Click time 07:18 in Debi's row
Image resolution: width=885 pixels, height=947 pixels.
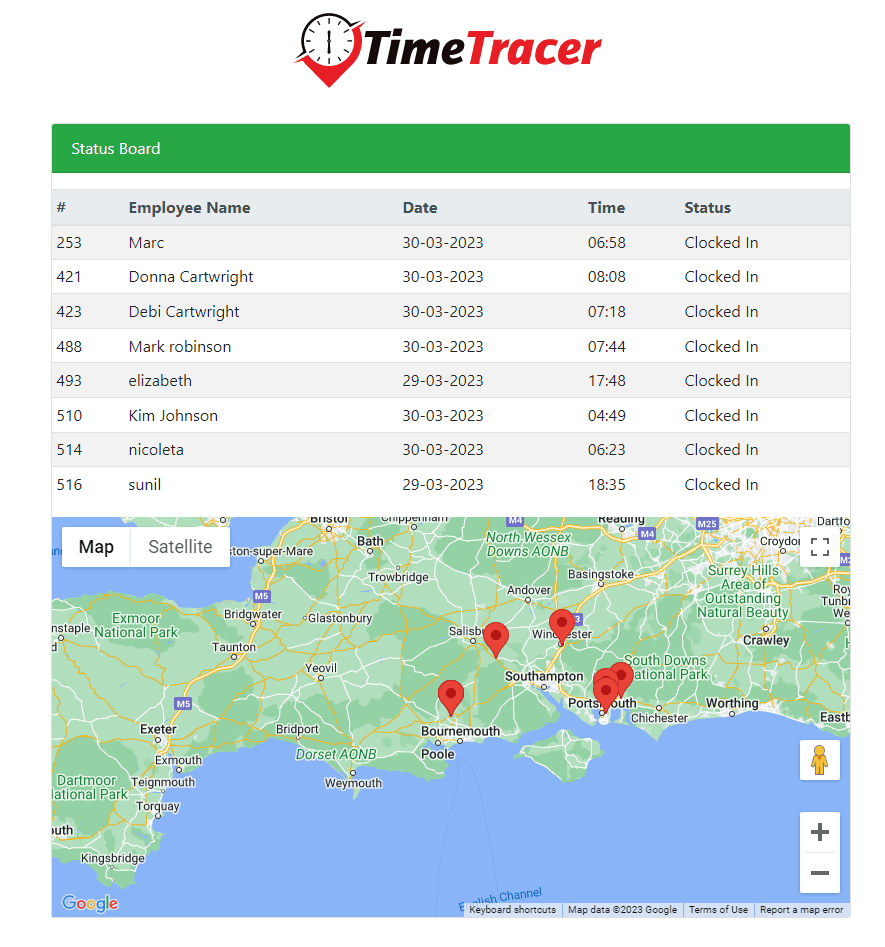pos(607,312)
